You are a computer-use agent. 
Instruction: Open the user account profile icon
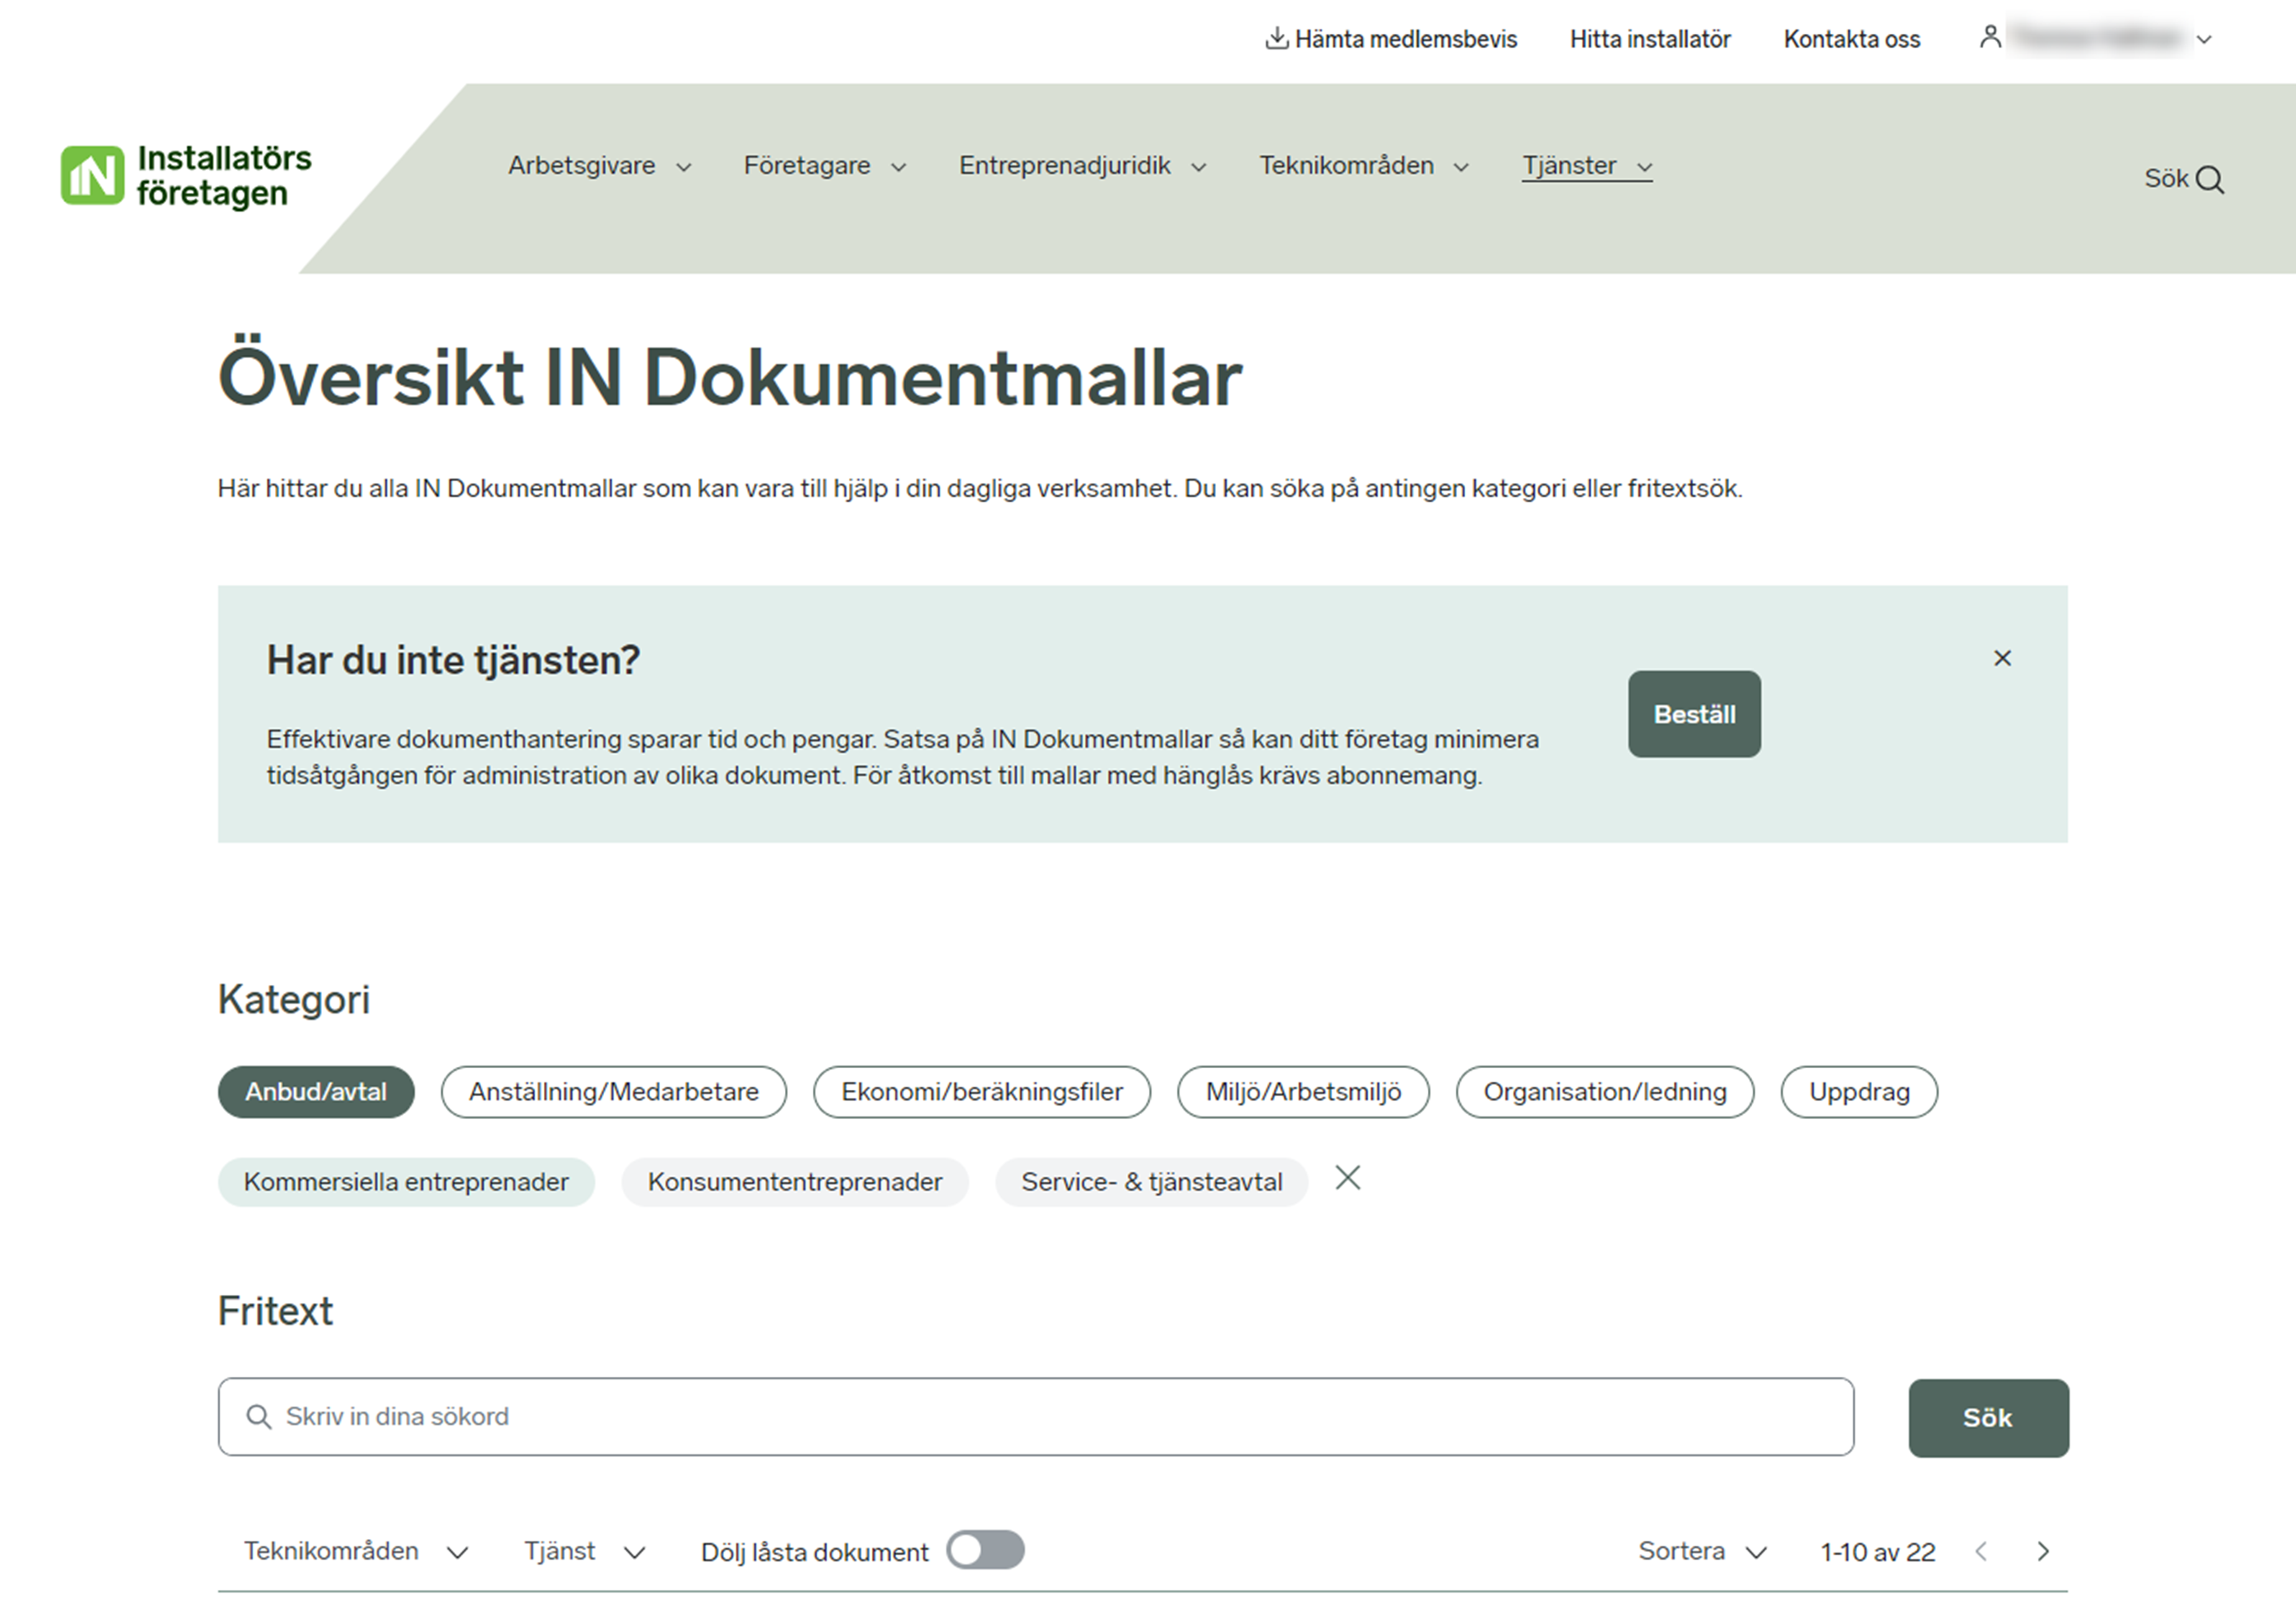[1990, 38]
